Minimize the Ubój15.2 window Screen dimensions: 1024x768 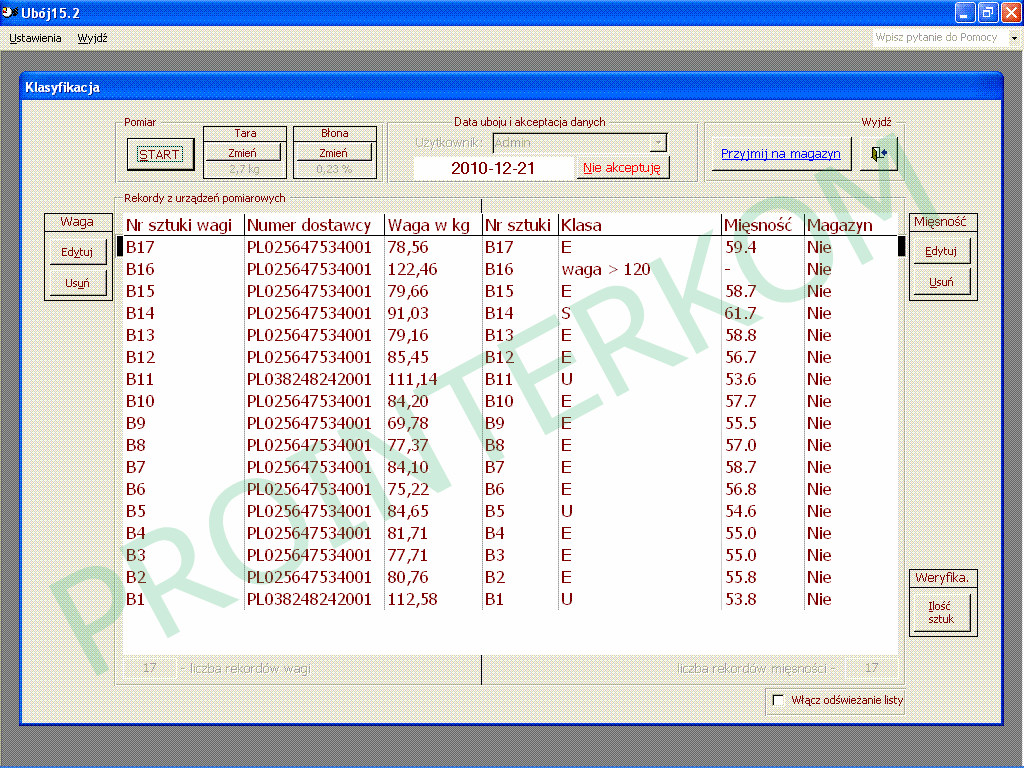(965, 12)
